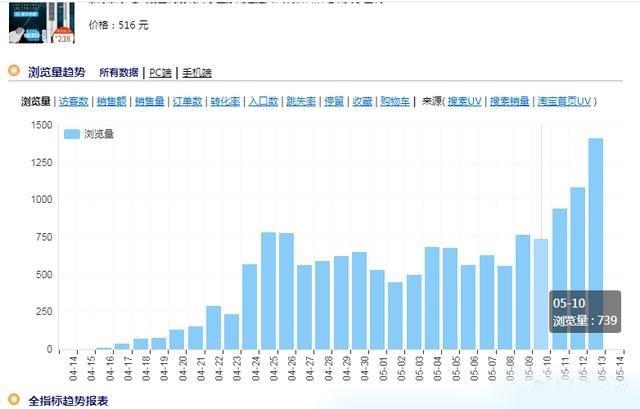Viewport: 640px width, 409px height.
Task: Click the 04-14 axis date label
Action: click(73, 368)
